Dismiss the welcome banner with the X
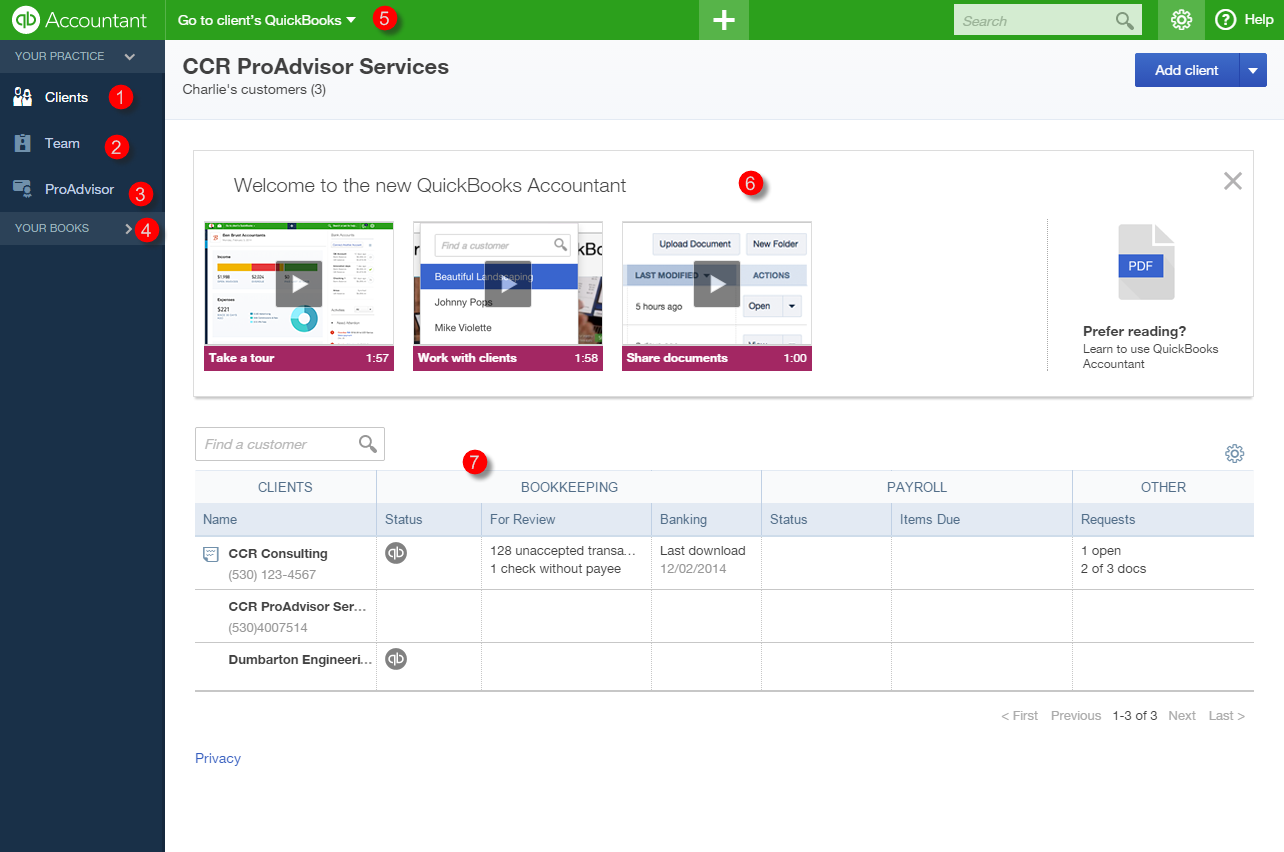The height and width of the screenshot is (852, 1284). click(1232, 181)
